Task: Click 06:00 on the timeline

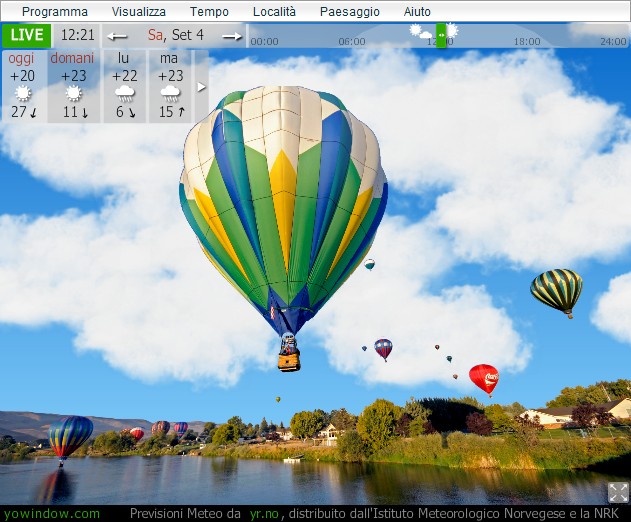Action: click(352, 41)
